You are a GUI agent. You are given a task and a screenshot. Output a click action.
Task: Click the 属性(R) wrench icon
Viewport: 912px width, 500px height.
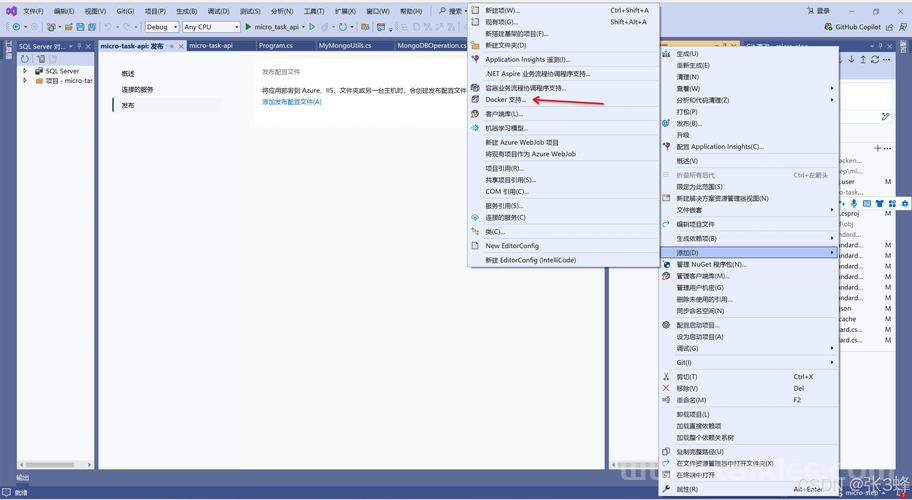tap(666, 489)
